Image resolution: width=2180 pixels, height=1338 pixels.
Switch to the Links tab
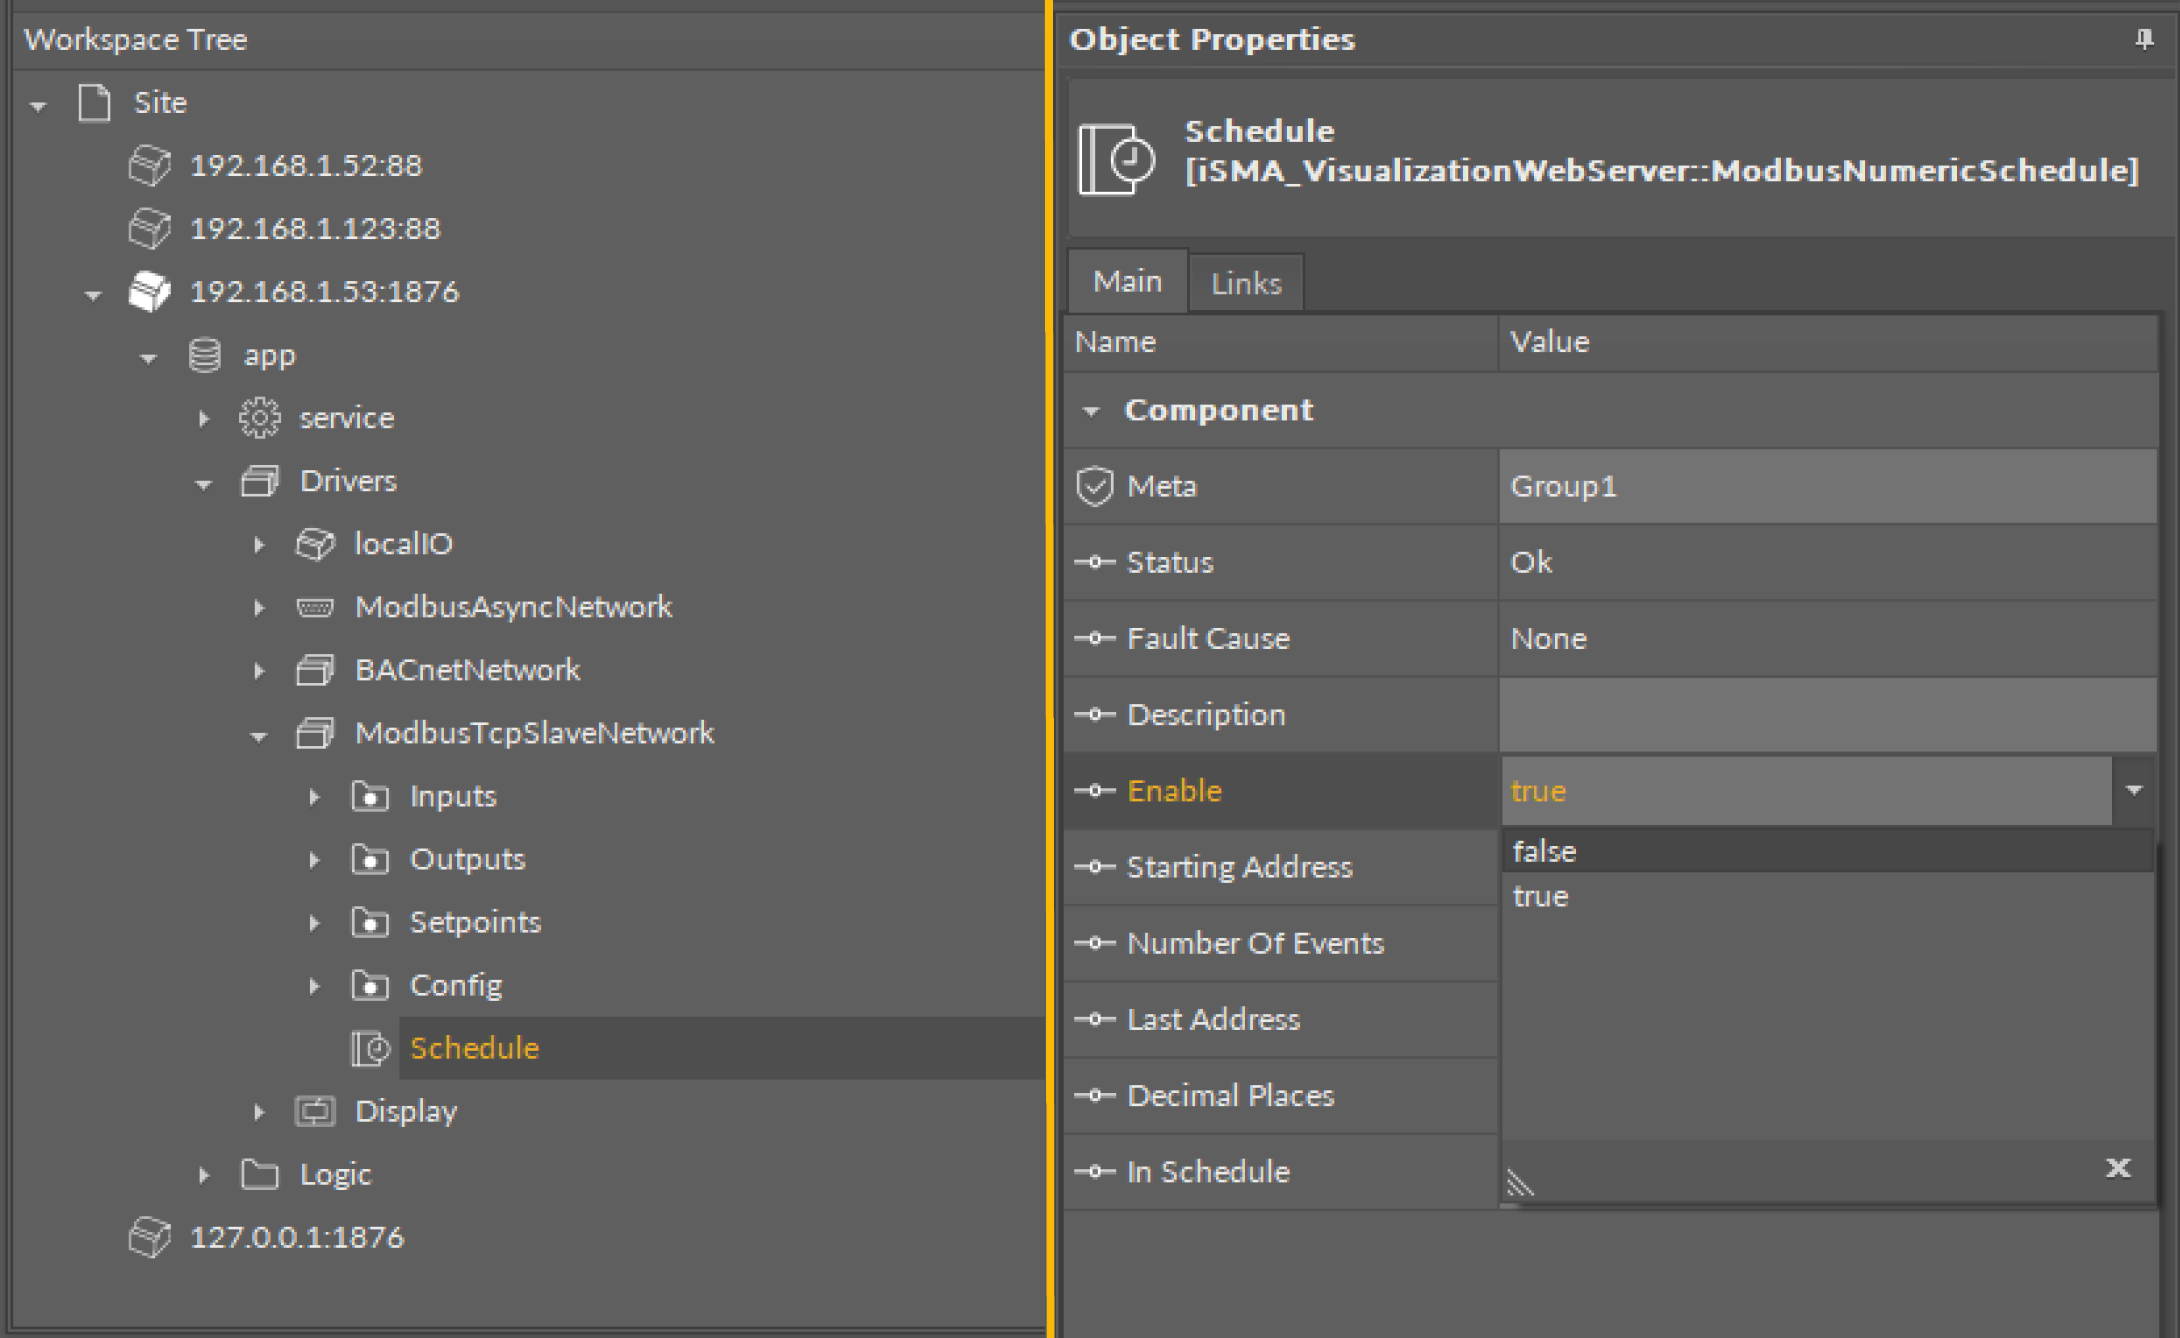(x=1245, y=283)
